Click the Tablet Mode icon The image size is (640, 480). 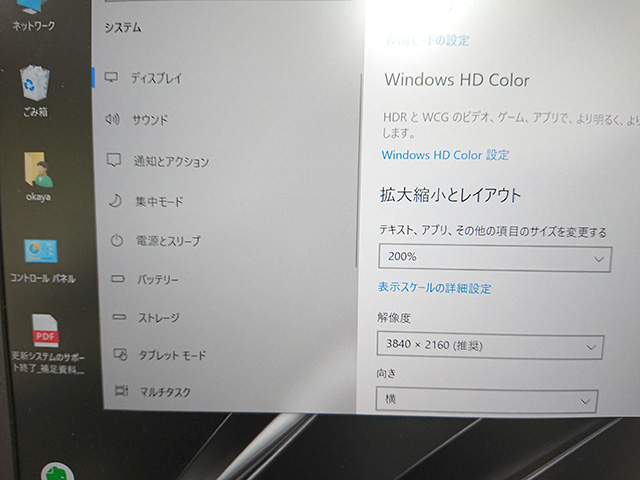120,355
